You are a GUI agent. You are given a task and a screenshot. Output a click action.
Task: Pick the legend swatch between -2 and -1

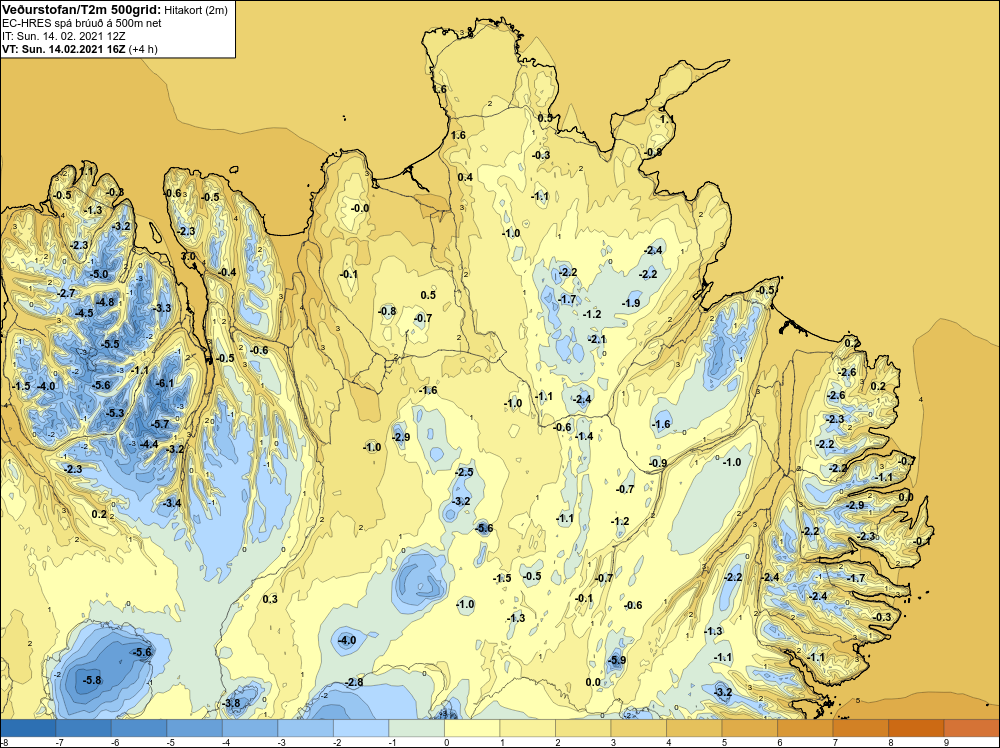pyautogui.click(x=361, y=728)
